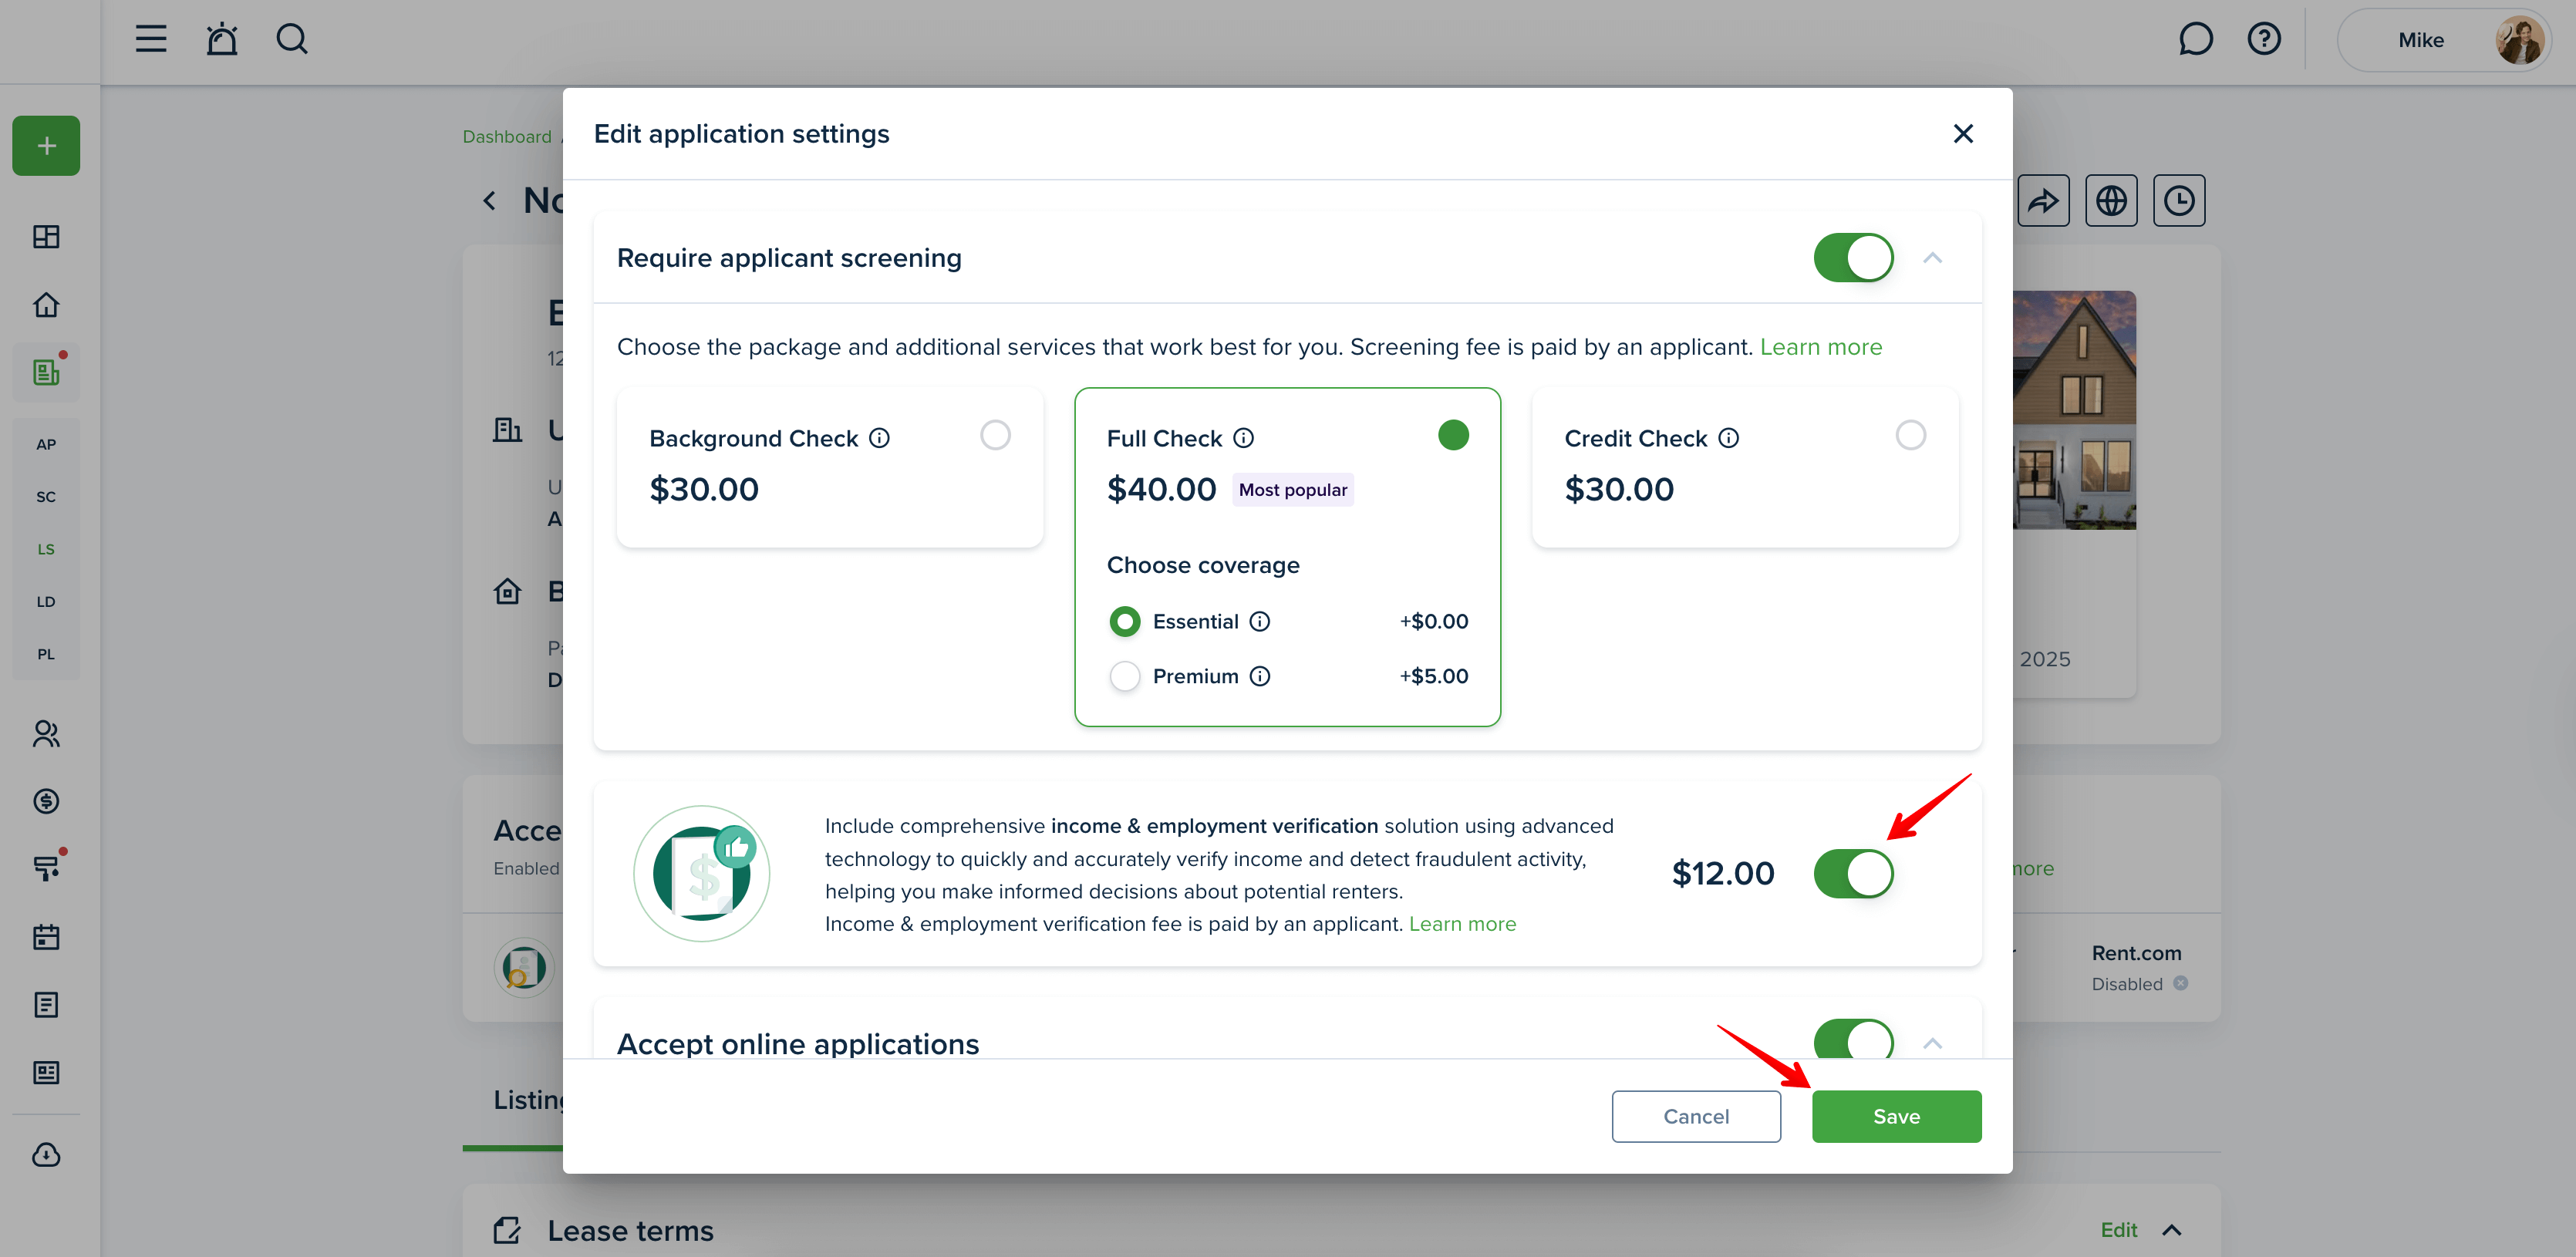Select the Background Check radio button
The width and height of the screenshot is (2576, 1257).
coord(995,435)
